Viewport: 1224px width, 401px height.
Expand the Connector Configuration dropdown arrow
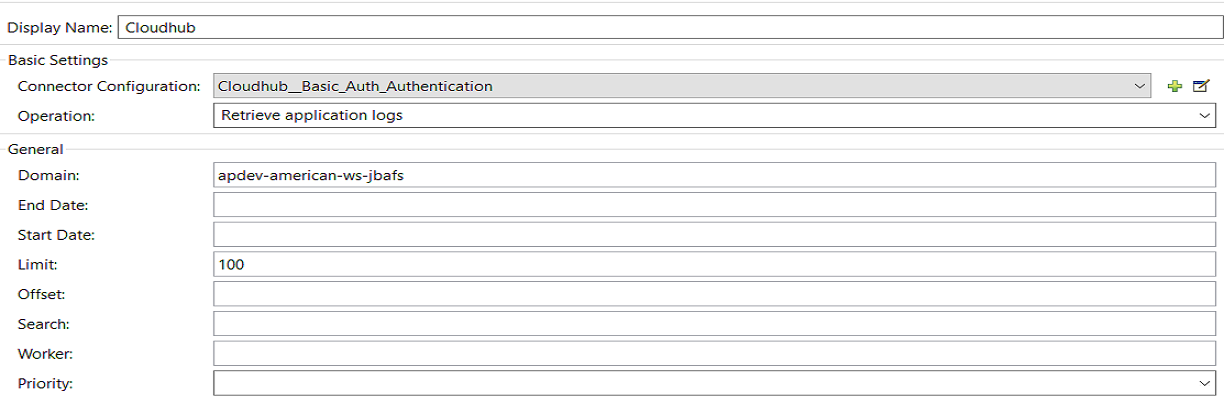pos(1140,86)
